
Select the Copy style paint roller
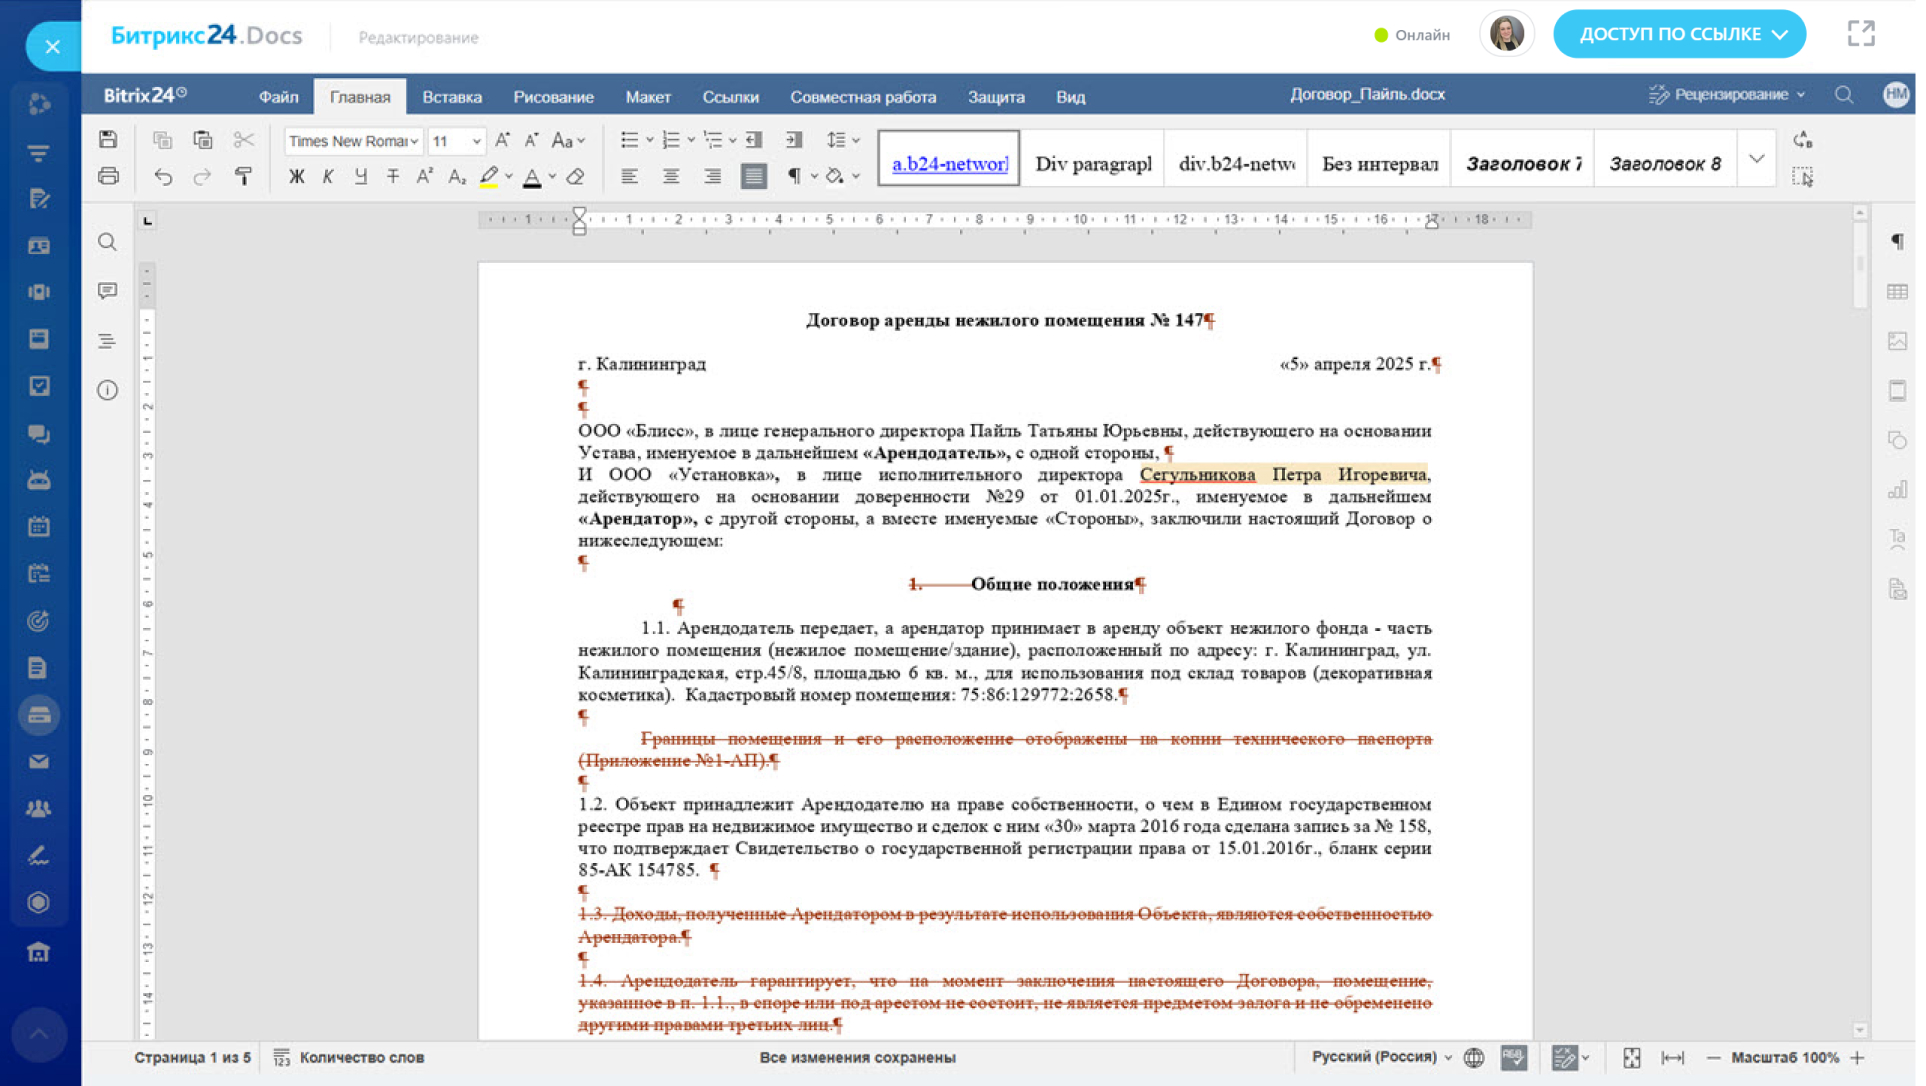[x=243, y=177]
